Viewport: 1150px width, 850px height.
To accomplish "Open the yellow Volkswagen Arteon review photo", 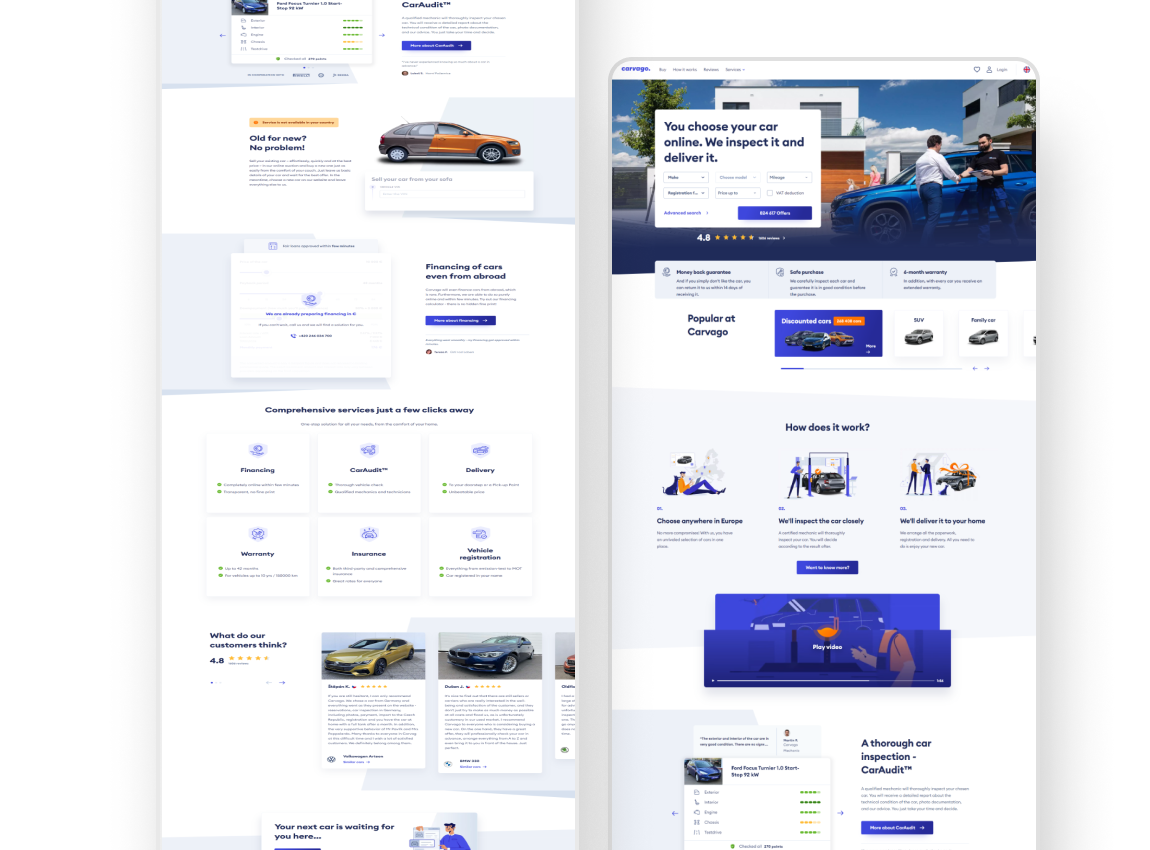I will (x=373, y=656).
